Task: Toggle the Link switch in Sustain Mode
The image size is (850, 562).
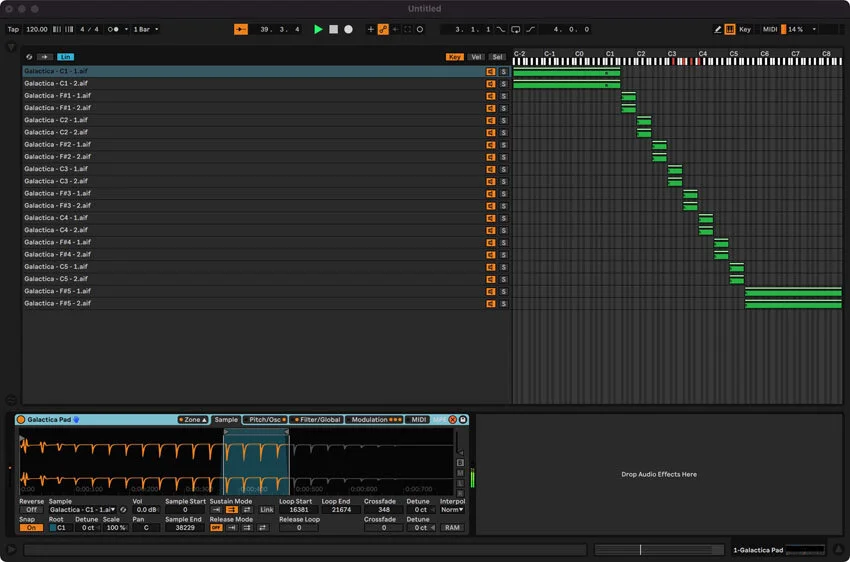Action: (267, 510)
